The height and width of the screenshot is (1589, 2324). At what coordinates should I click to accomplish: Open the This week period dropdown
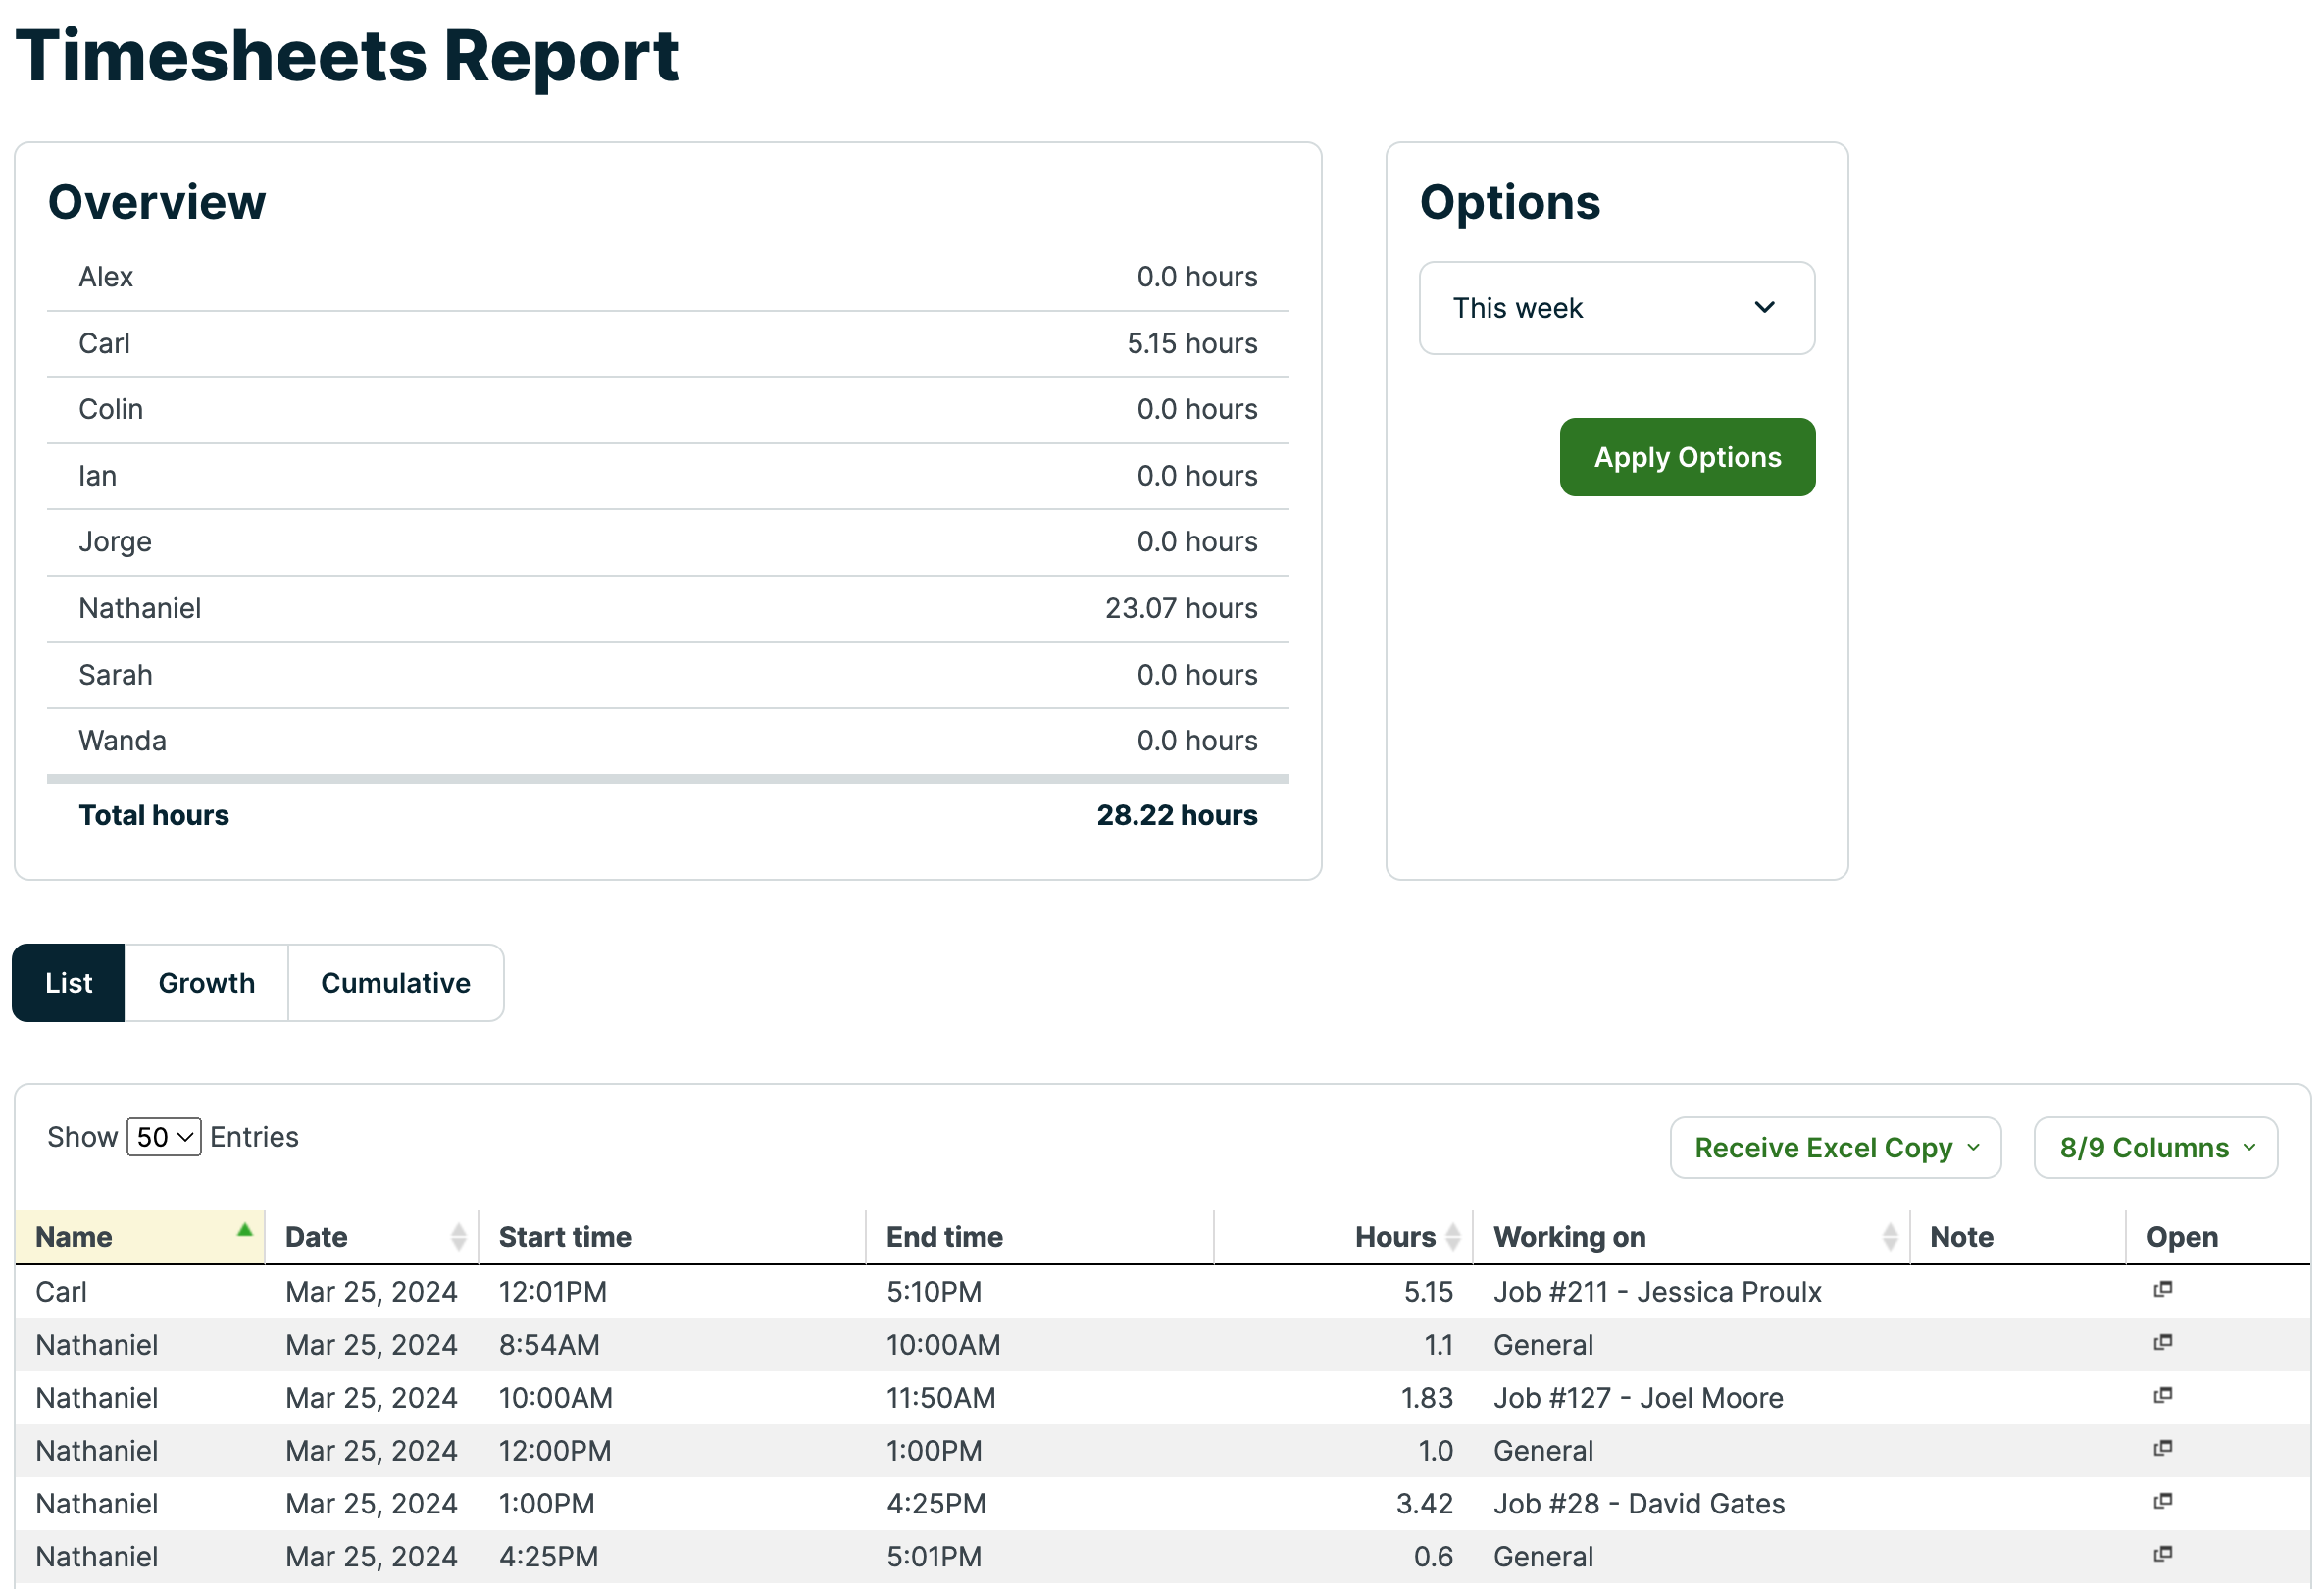click(x=1616, y=308)
